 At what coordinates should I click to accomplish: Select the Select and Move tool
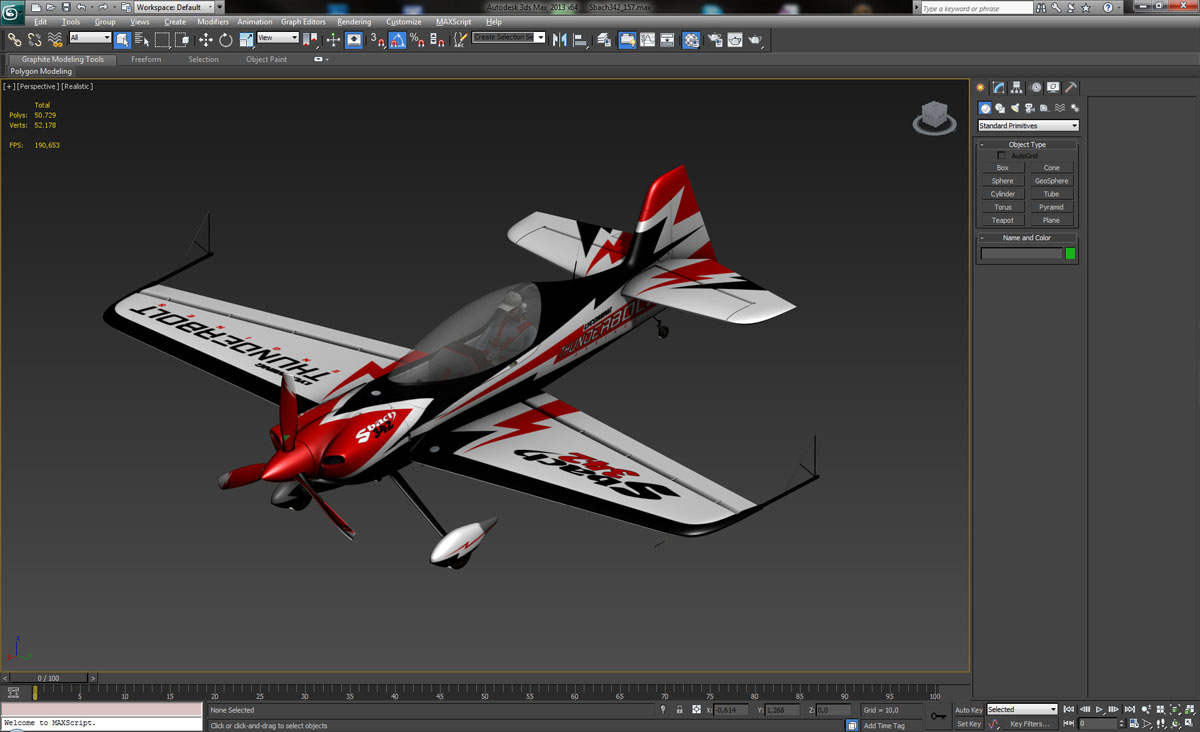click(205, 40)
